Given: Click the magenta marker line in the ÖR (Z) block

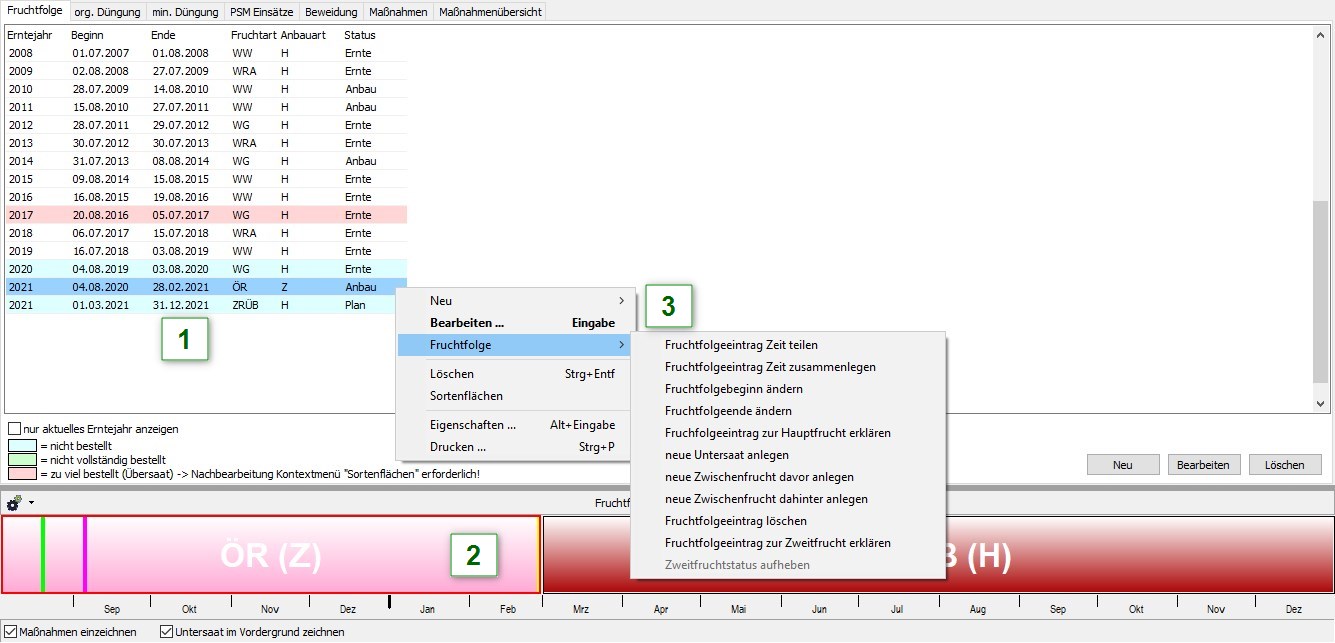Looking at the screenshot, I should [85, 555].
